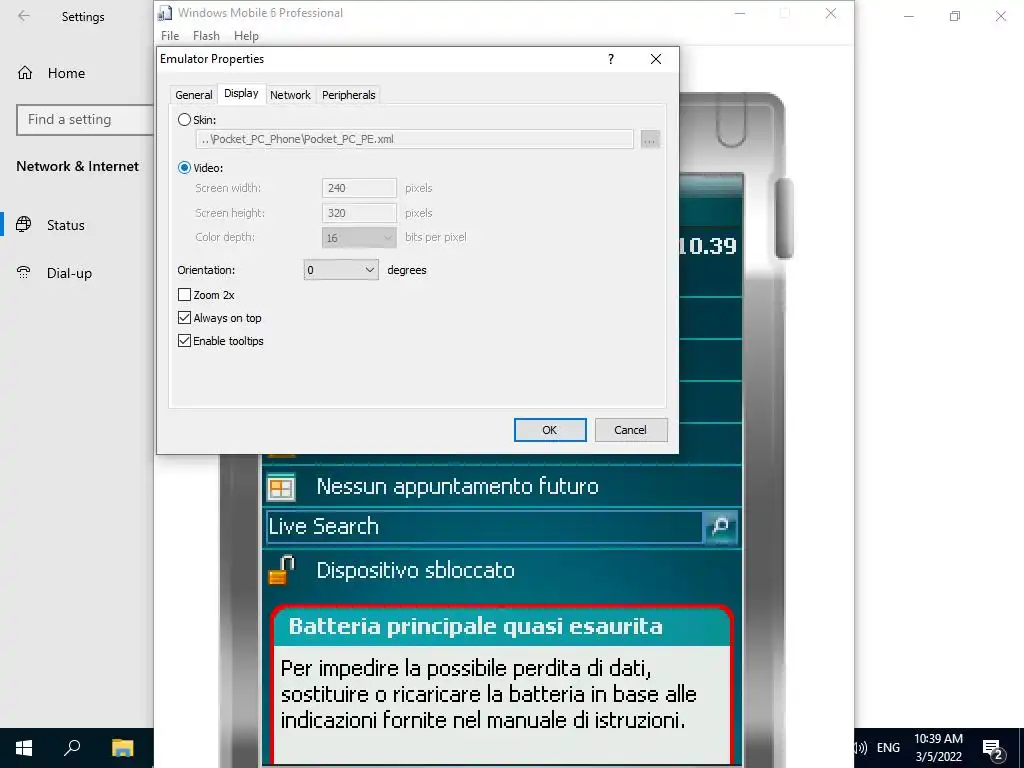The width and height of the screenshot is (1024, 768).
Task: Click the Live Search text box
Action: [485, 526]
